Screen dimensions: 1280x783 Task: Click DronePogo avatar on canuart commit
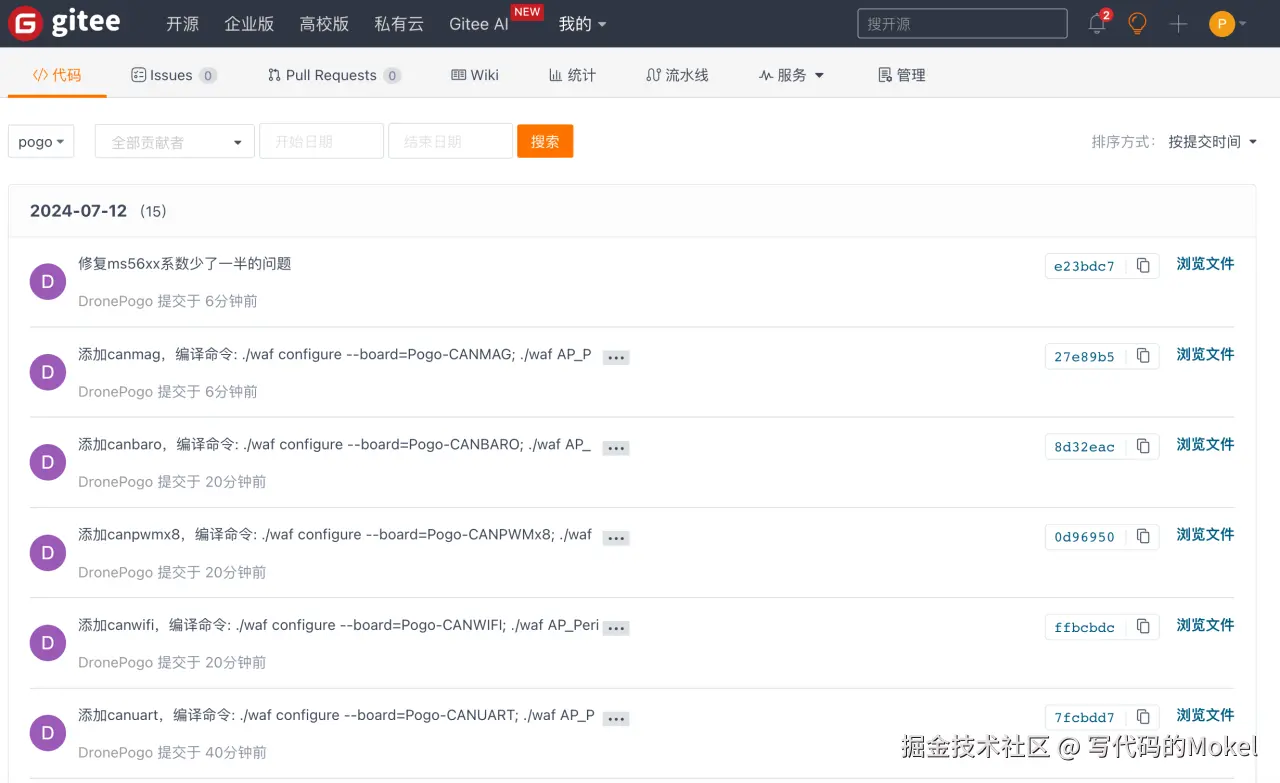(48, 733)
